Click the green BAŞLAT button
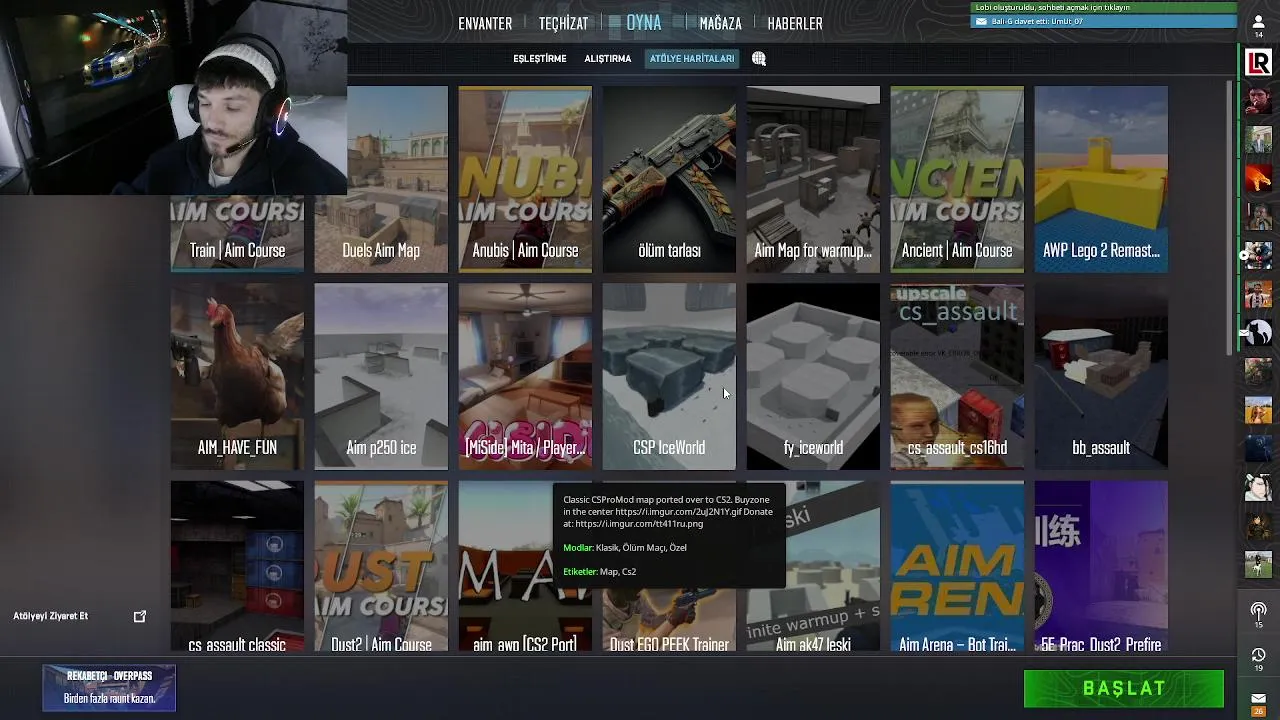The height and width of the screenshot is (720, 1280). coord(1124,688)
